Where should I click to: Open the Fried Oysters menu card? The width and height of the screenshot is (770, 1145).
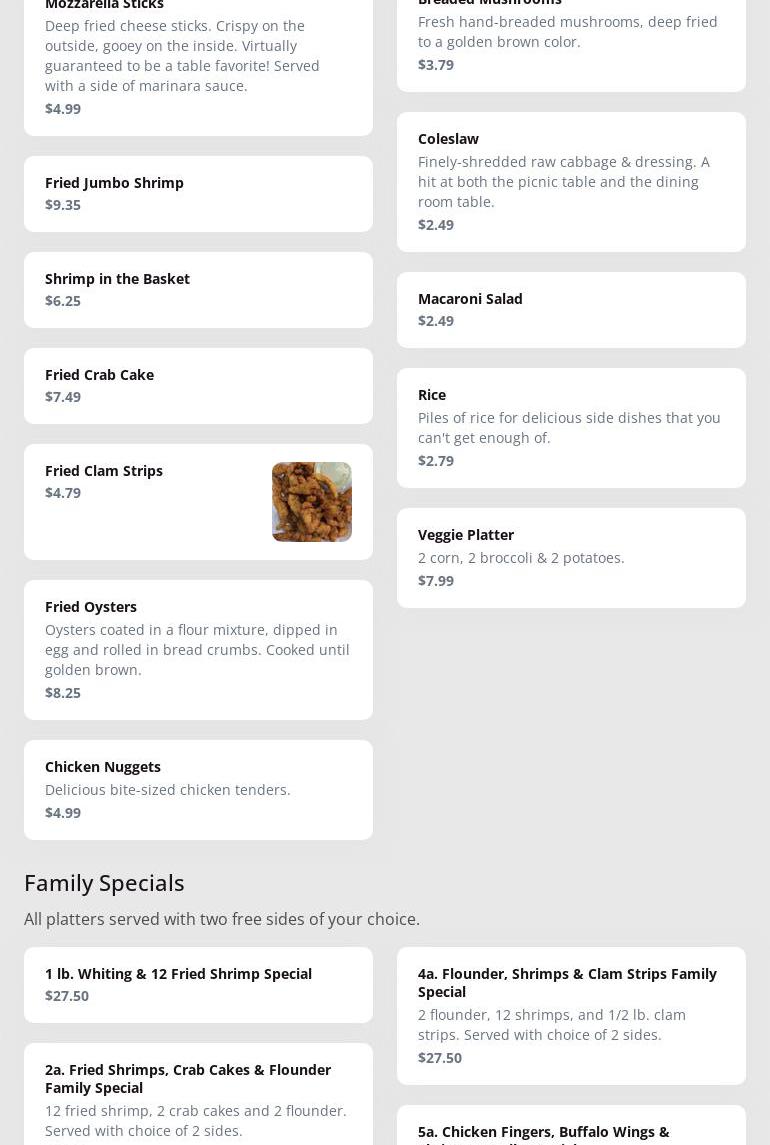pyautogui.click(x=198, y=650)
